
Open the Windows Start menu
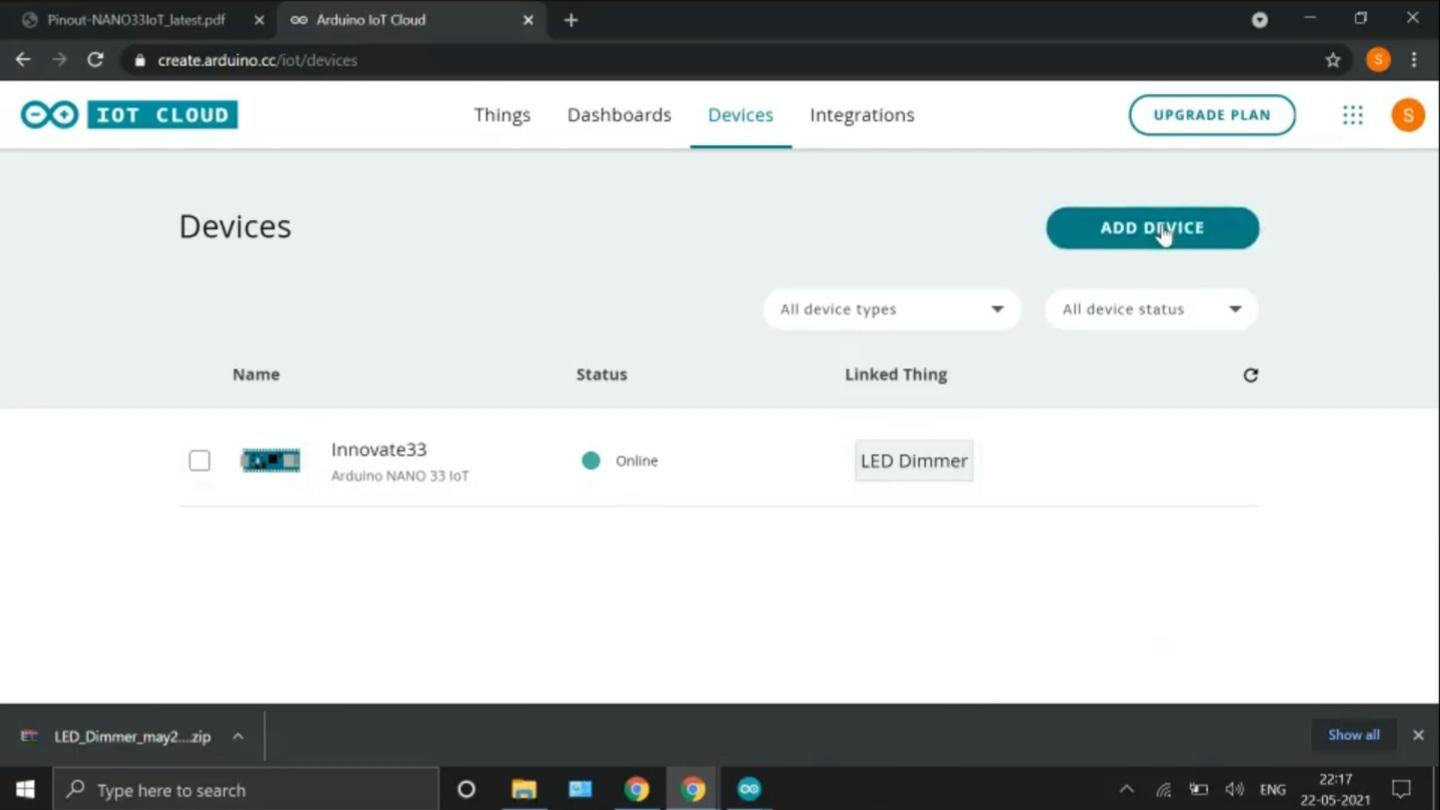point(25,789)
